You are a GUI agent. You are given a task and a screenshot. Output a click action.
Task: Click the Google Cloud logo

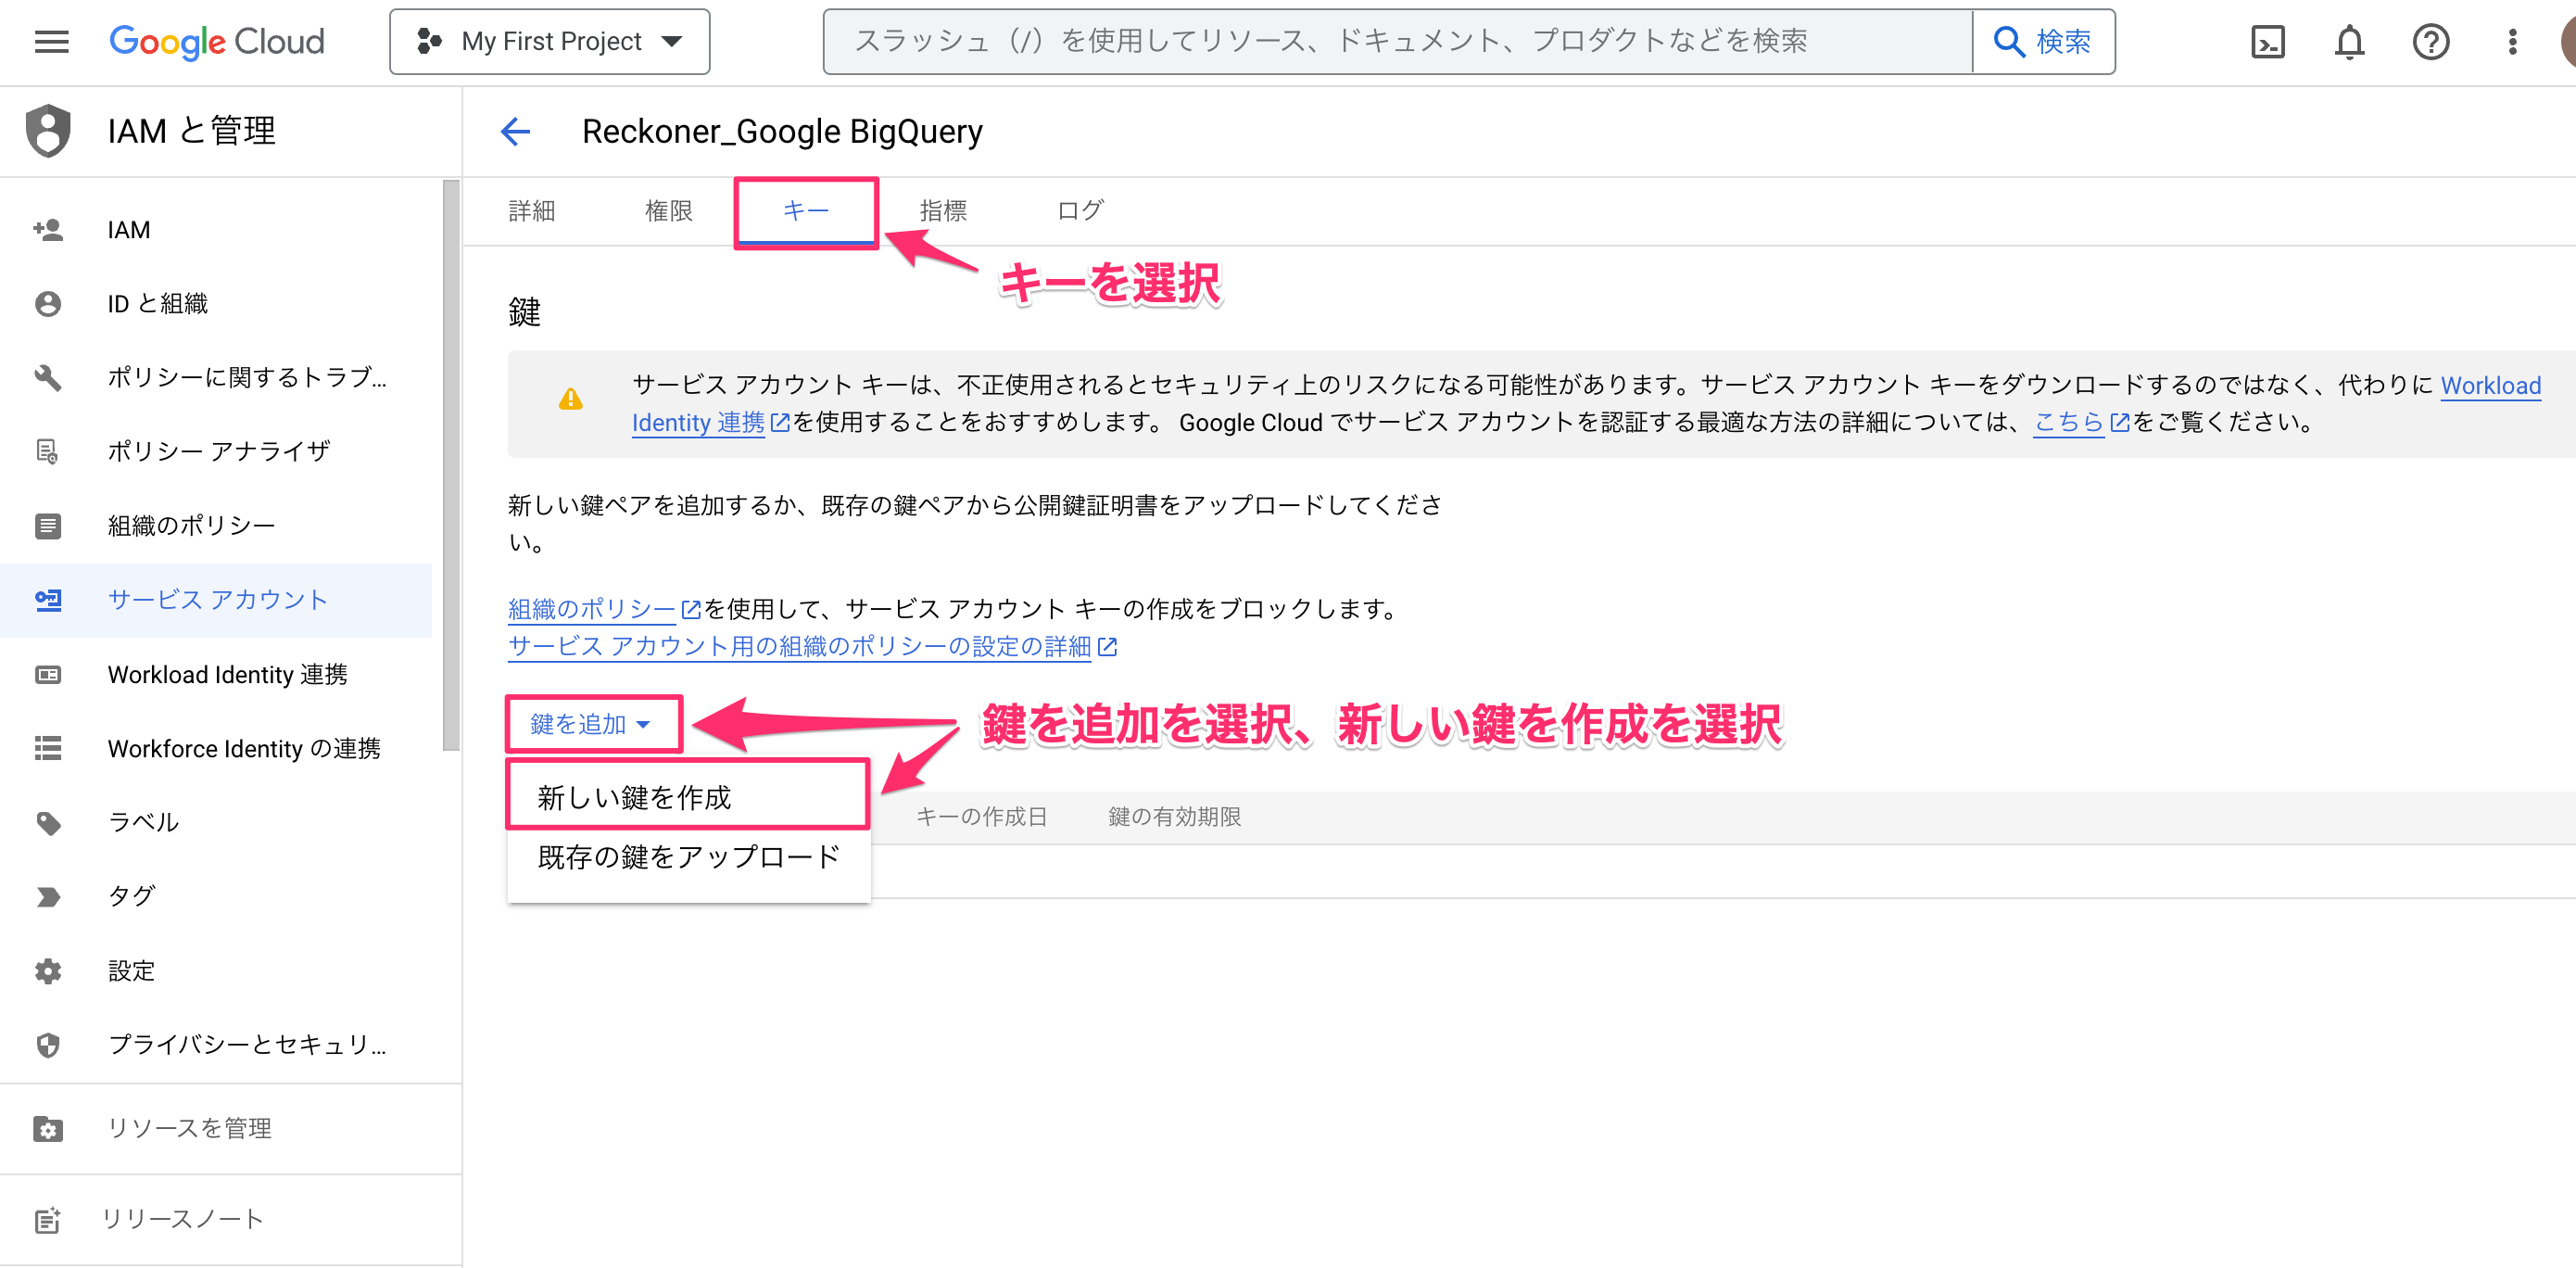pos(217,41)
